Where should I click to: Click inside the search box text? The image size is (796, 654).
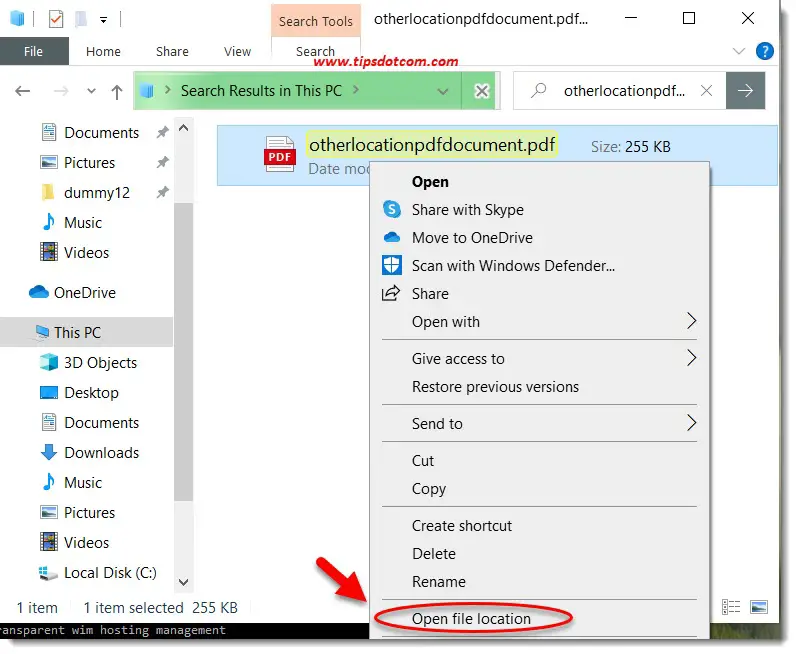[624, 91]
